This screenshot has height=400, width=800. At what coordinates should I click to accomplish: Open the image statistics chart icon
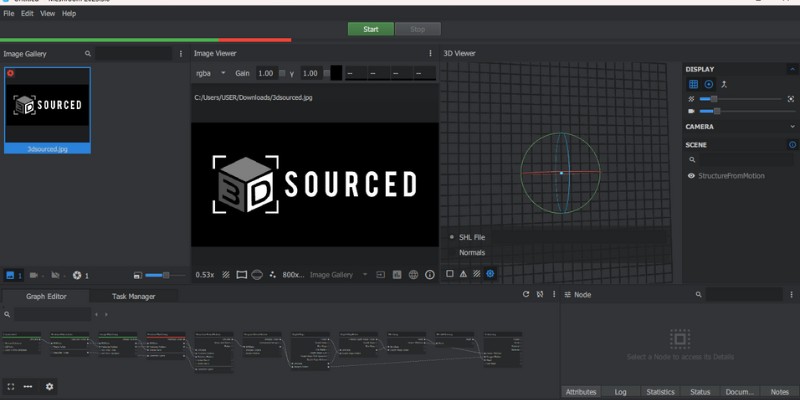(397, 275)
